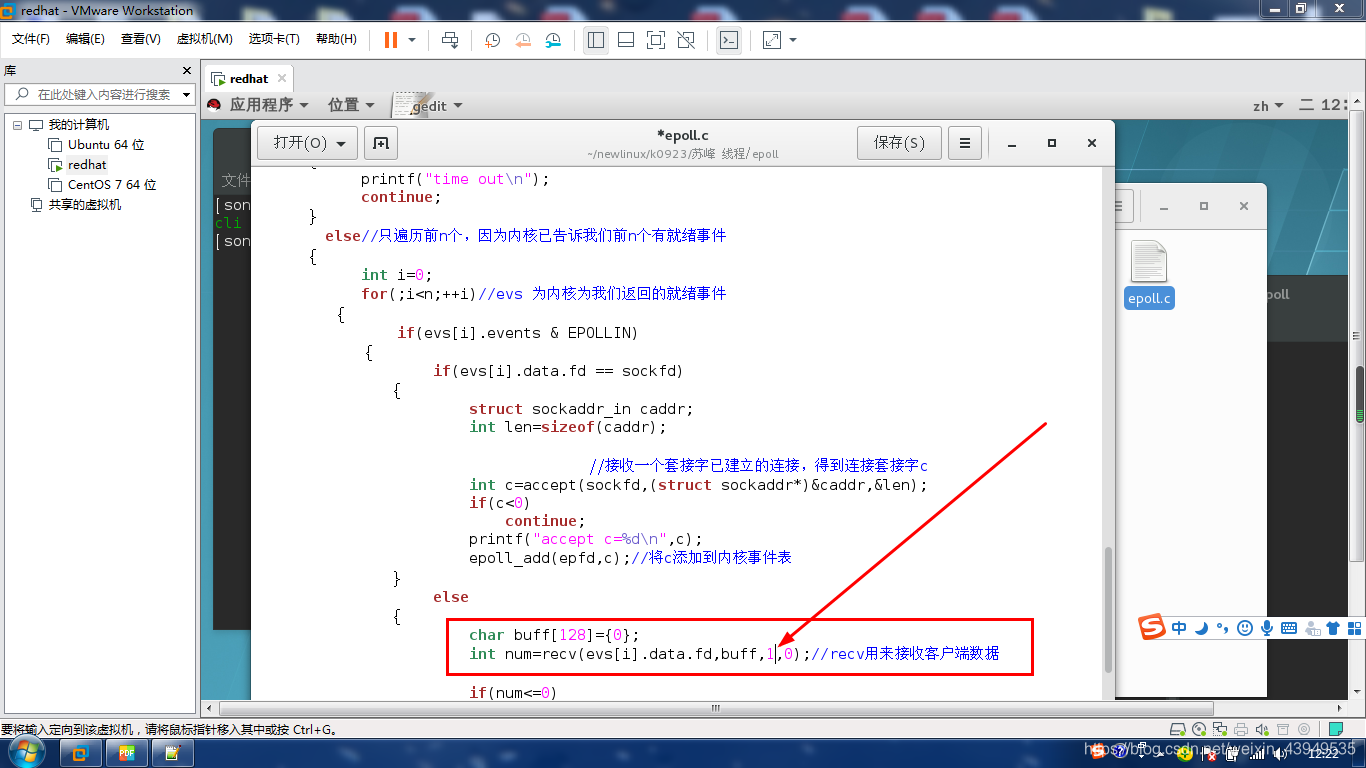This screenshot has width=1366, height=768.
Task: Open the power options dropdown arrow
Action: pos(412,40)
